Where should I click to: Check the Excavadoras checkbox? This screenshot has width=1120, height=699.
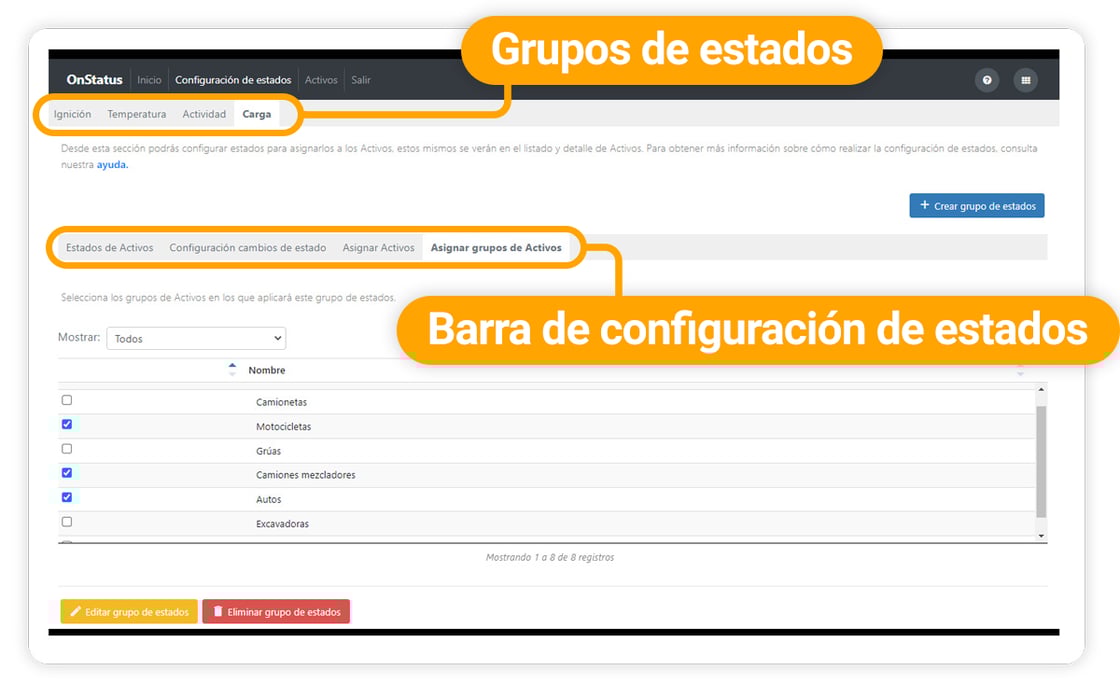coord(66,522)
